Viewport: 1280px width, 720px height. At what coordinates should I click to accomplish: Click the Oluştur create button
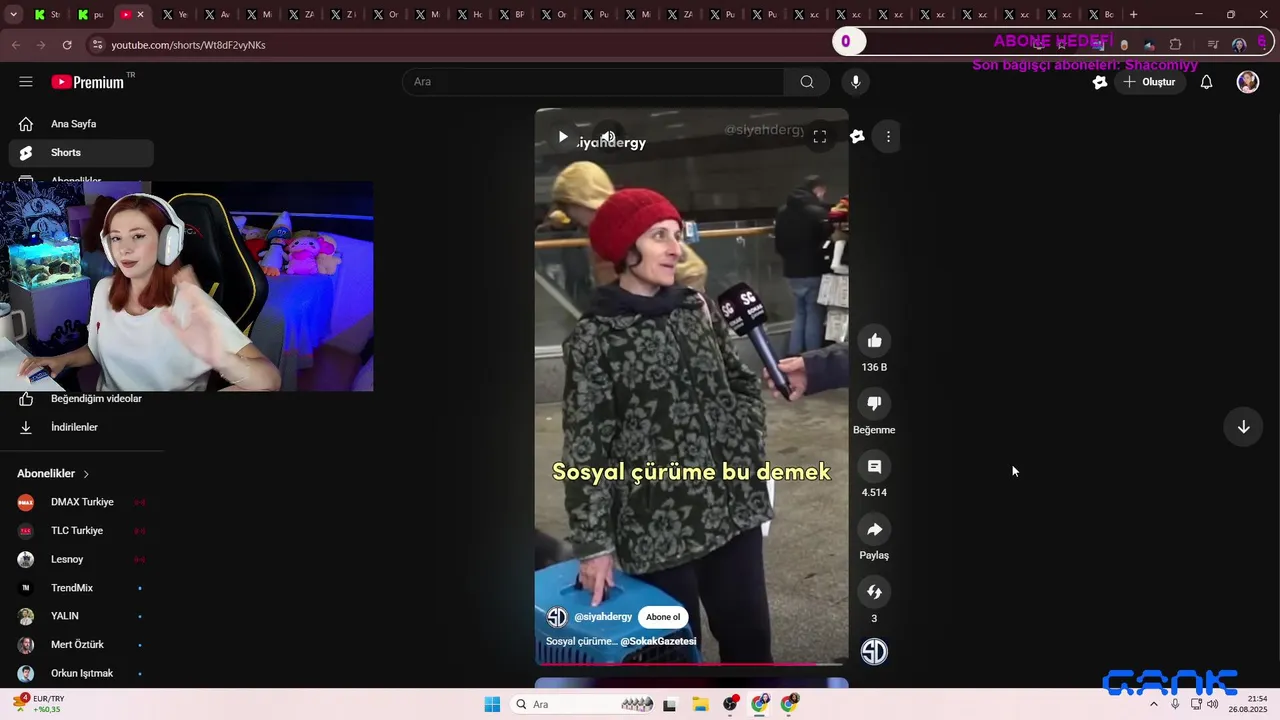pyautogui.click(x=1149, y=82)
